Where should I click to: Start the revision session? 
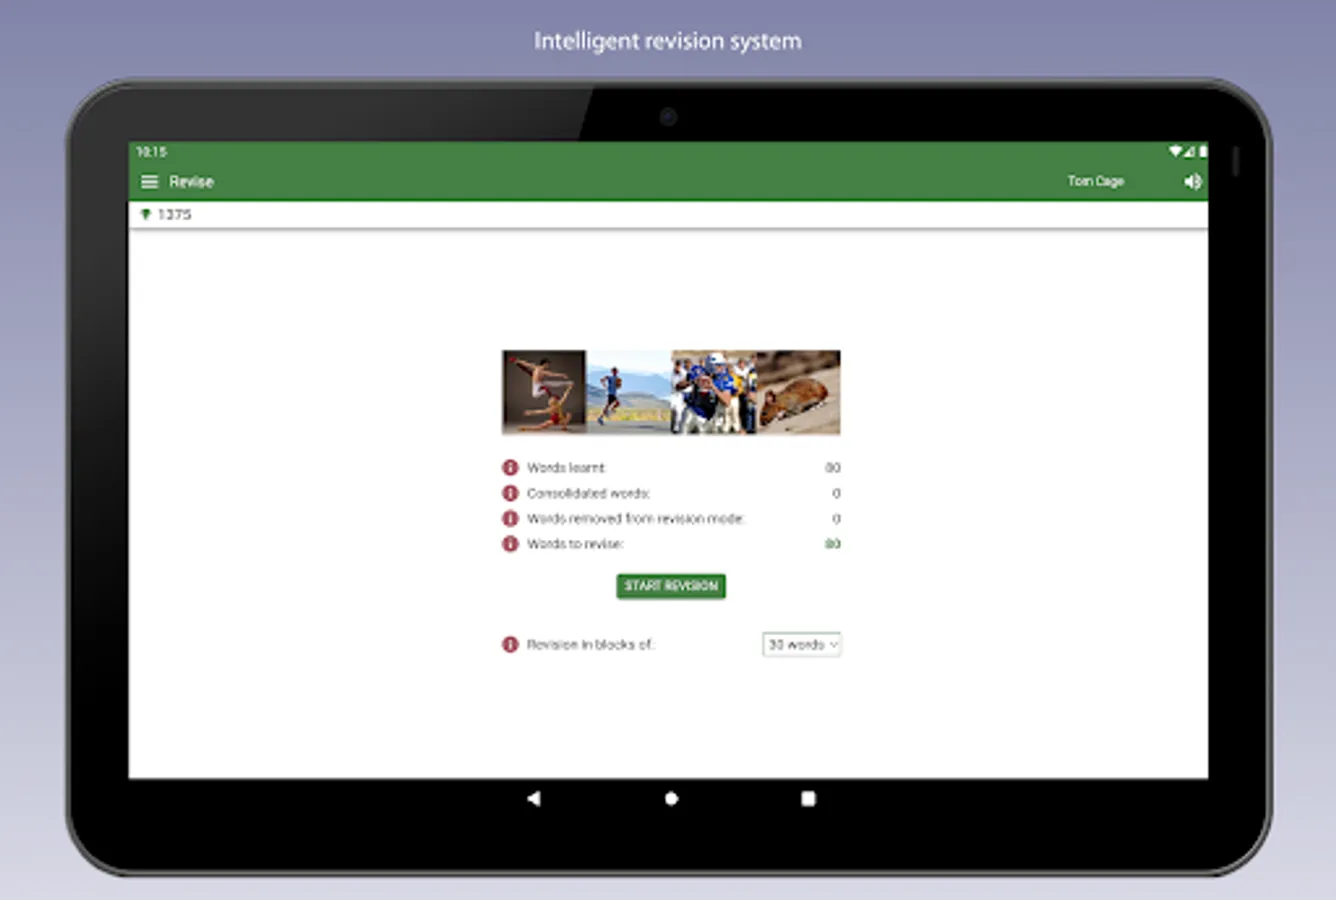click(x=671, y=586)
